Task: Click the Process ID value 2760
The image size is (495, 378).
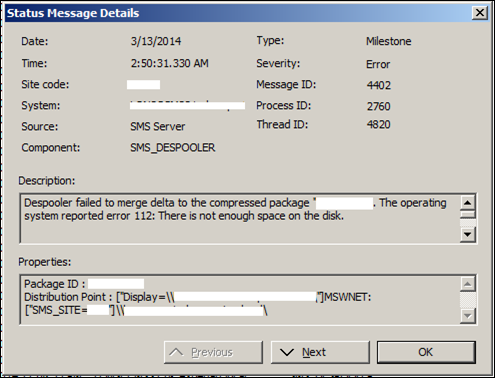Action: coord(379,106)
